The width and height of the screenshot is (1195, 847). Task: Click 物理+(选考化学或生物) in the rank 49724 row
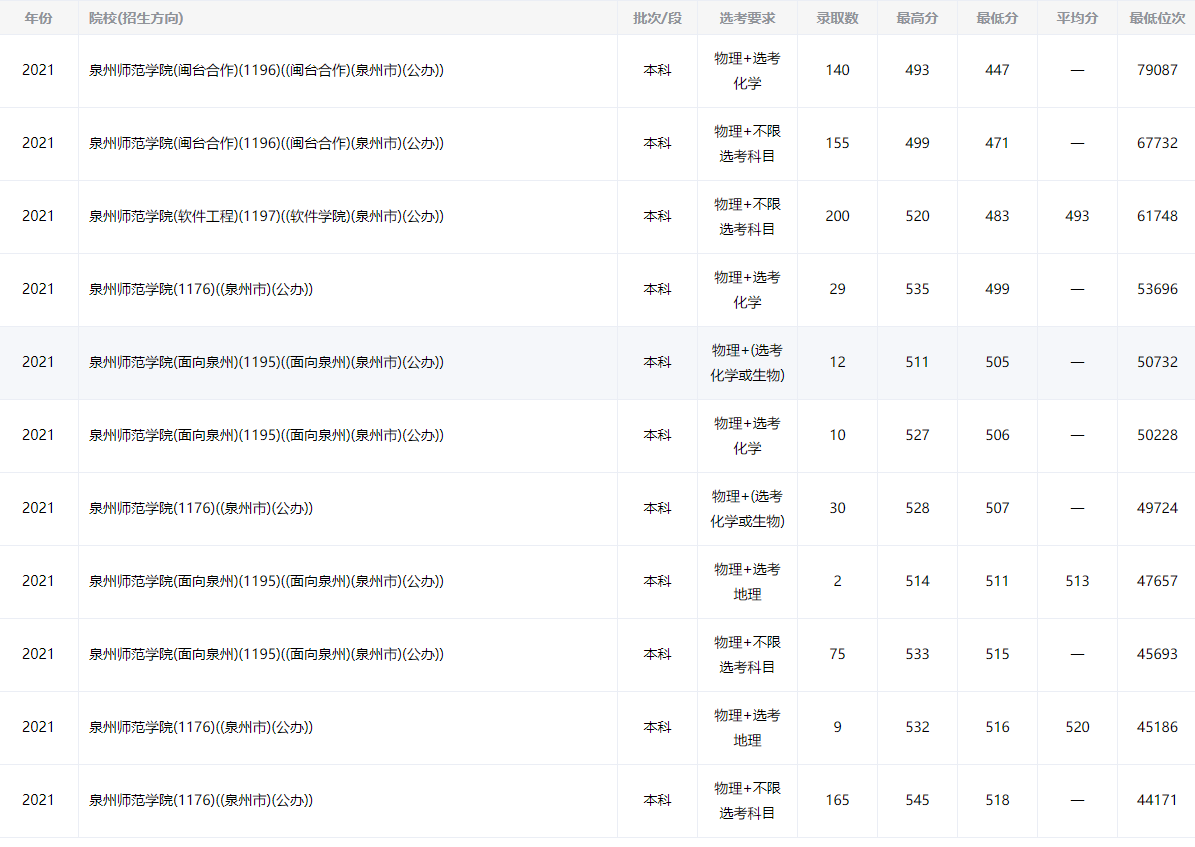tap(747, 509)
